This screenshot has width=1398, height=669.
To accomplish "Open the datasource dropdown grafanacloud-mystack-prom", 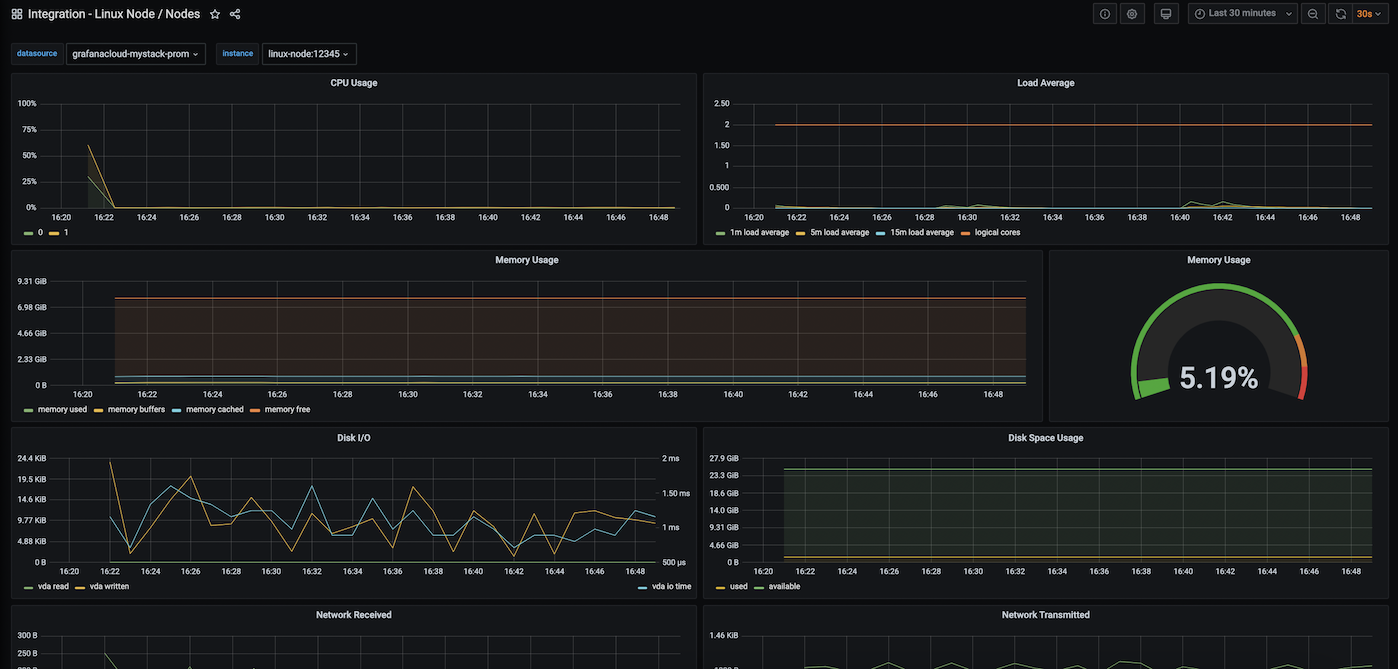I will [x=135, y=54].
